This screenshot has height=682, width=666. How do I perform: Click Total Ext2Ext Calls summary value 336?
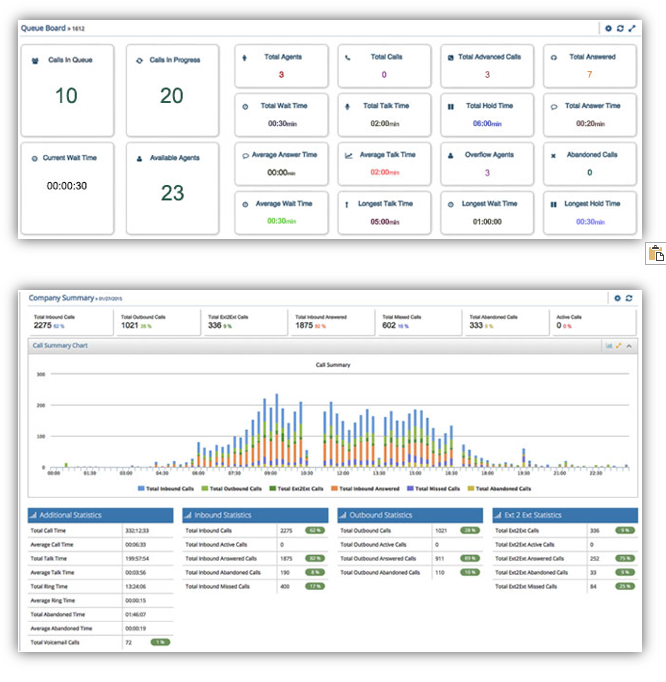pos(214,325)
